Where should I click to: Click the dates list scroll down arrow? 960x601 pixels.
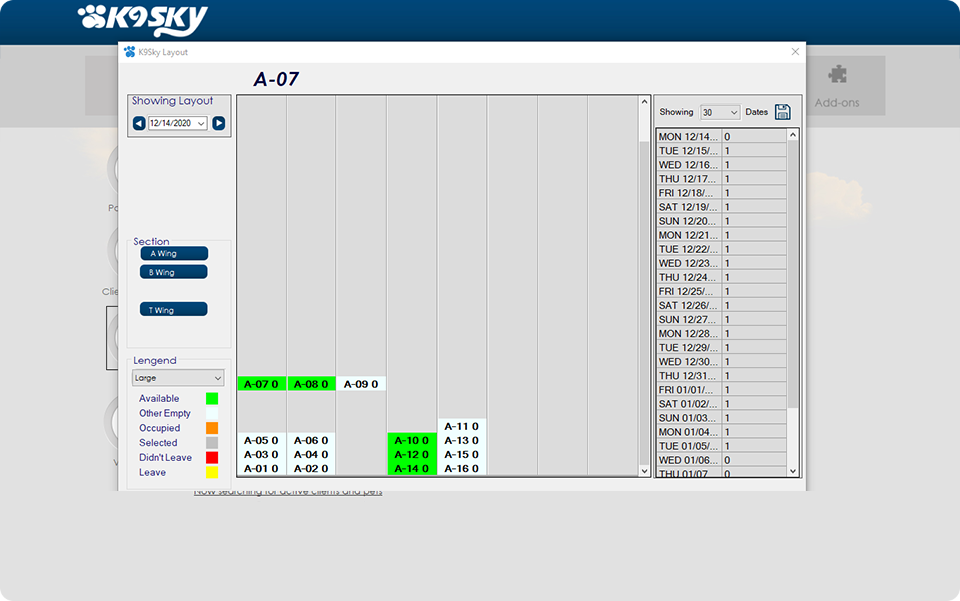coord(793,471)
